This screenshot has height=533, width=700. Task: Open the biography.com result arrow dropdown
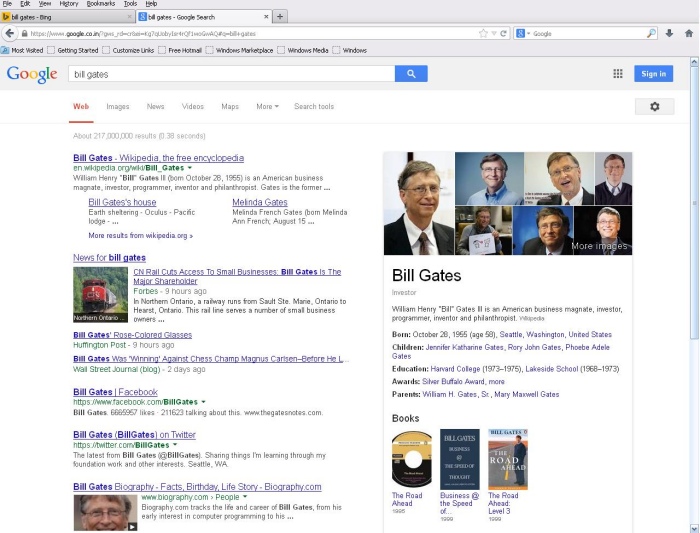pyautogui.click(x=245, y=497)
